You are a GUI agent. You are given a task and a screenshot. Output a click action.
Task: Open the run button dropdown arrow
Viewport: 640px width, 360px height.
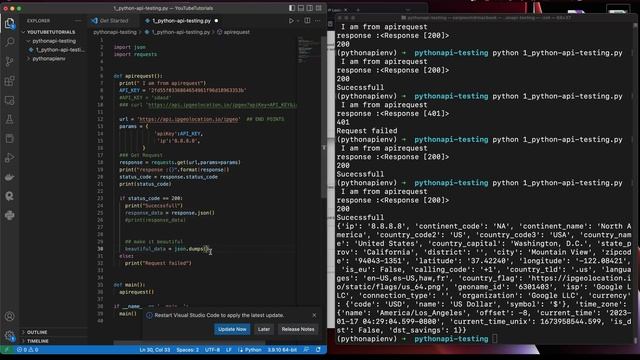298,20
